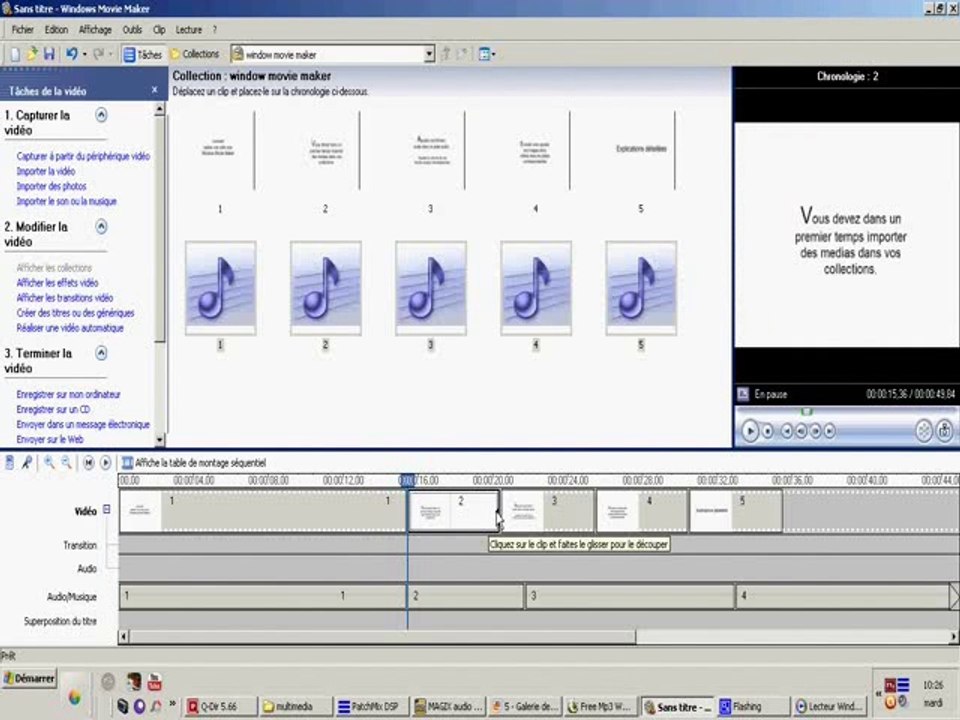Screen dimensions: 960x720
Task: Click 'Réaliser une vidéo automatique' link
Action: tap(70, 328)
